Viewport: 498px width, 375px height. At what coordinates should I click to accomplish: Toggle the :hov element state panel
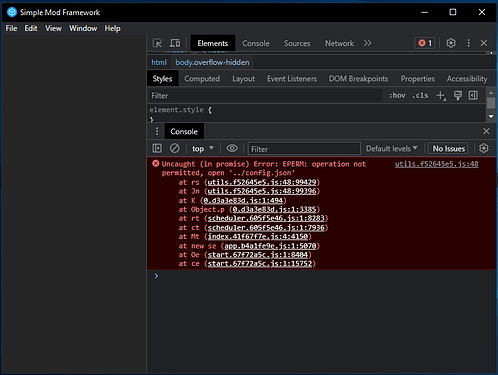(x=397, y=96)
